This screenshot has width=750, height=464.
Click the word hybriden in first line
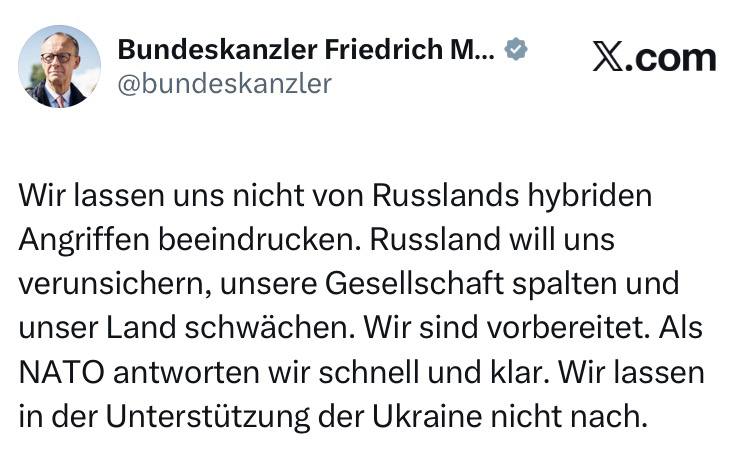pyautogui.click(x=590, y=196)
